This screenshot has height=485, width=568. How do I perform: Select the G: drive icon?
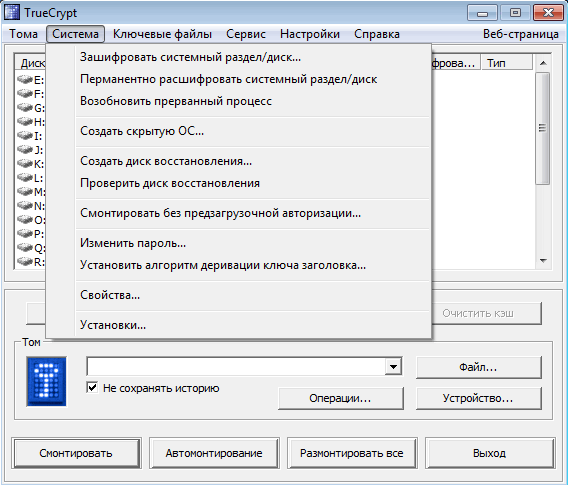pyautogui.click(x=25, y=108)
